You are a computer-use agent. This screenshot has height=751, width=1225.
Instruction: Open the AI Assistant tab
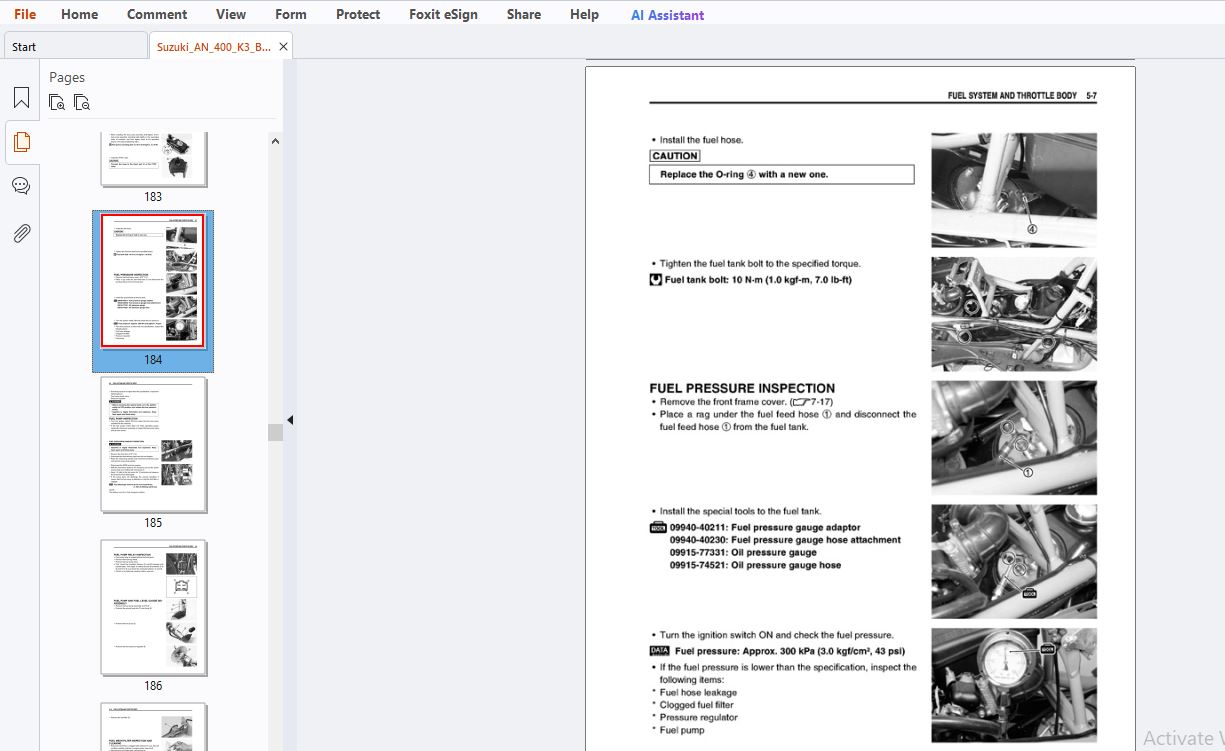tap(667, 15)
